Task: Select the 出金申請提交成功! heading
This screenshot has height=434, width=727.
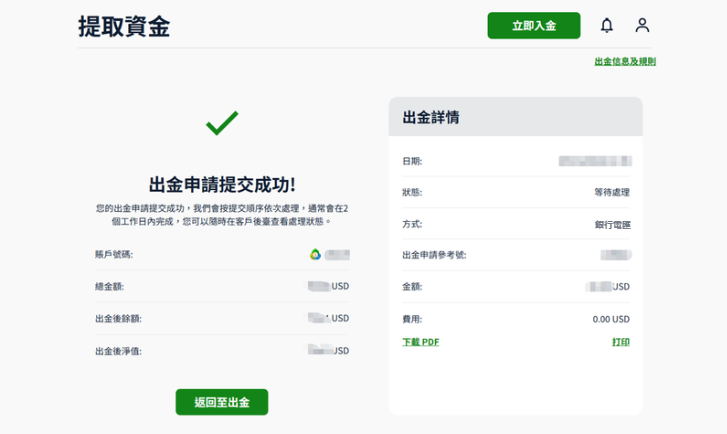Action: point(222,185)
